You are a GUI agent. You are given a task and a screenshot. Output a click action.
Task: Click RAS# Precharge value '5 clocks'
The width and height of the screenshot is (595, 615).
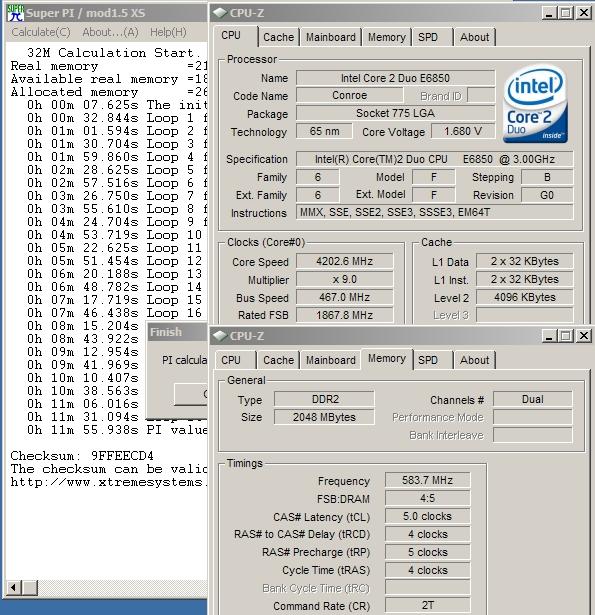[x=428, y=552]
